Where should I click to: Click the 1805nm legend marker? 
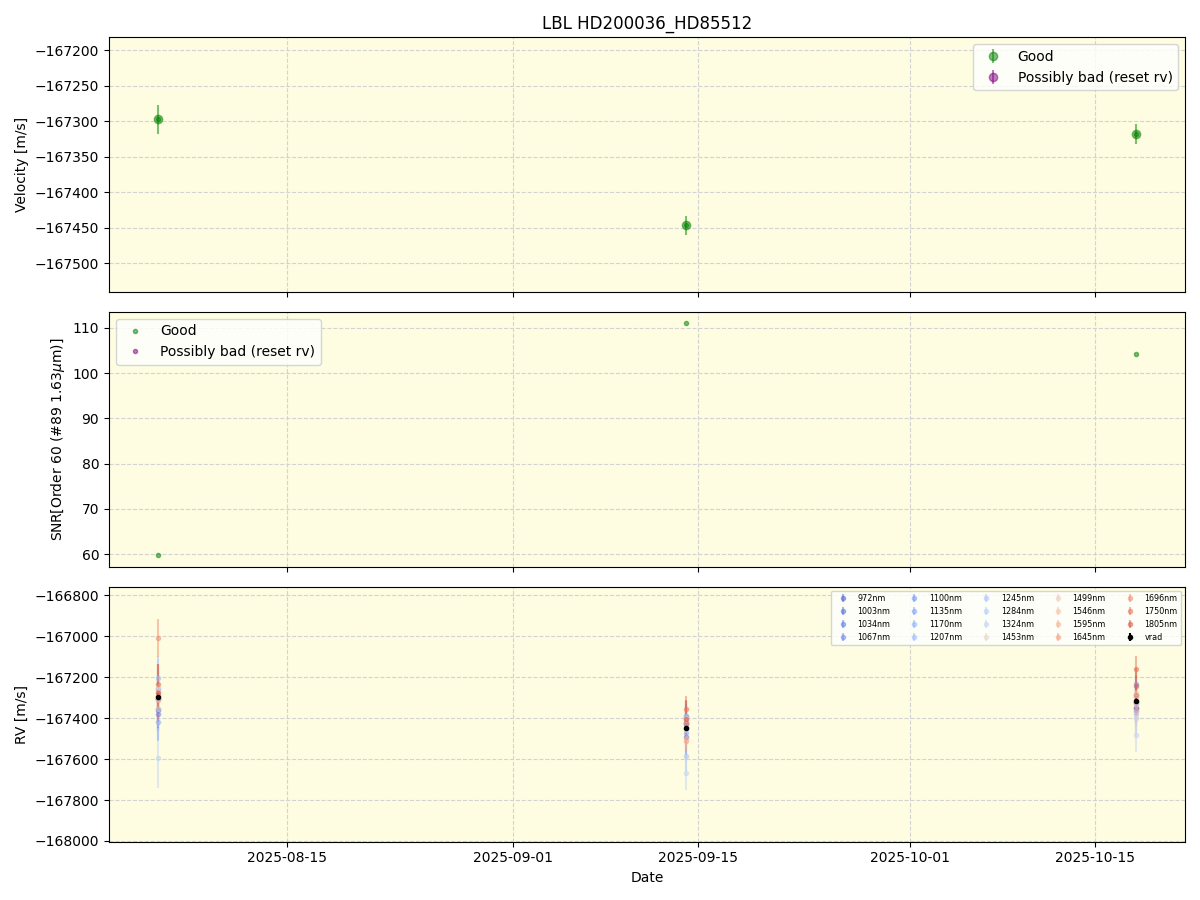[1131, 624]
